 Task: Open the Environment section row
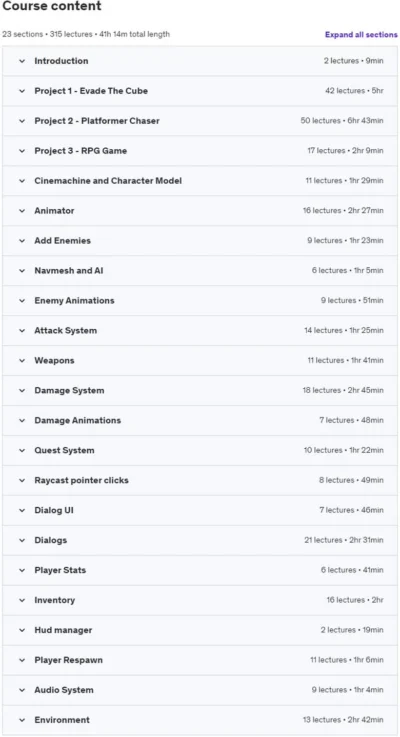point(200,720)
